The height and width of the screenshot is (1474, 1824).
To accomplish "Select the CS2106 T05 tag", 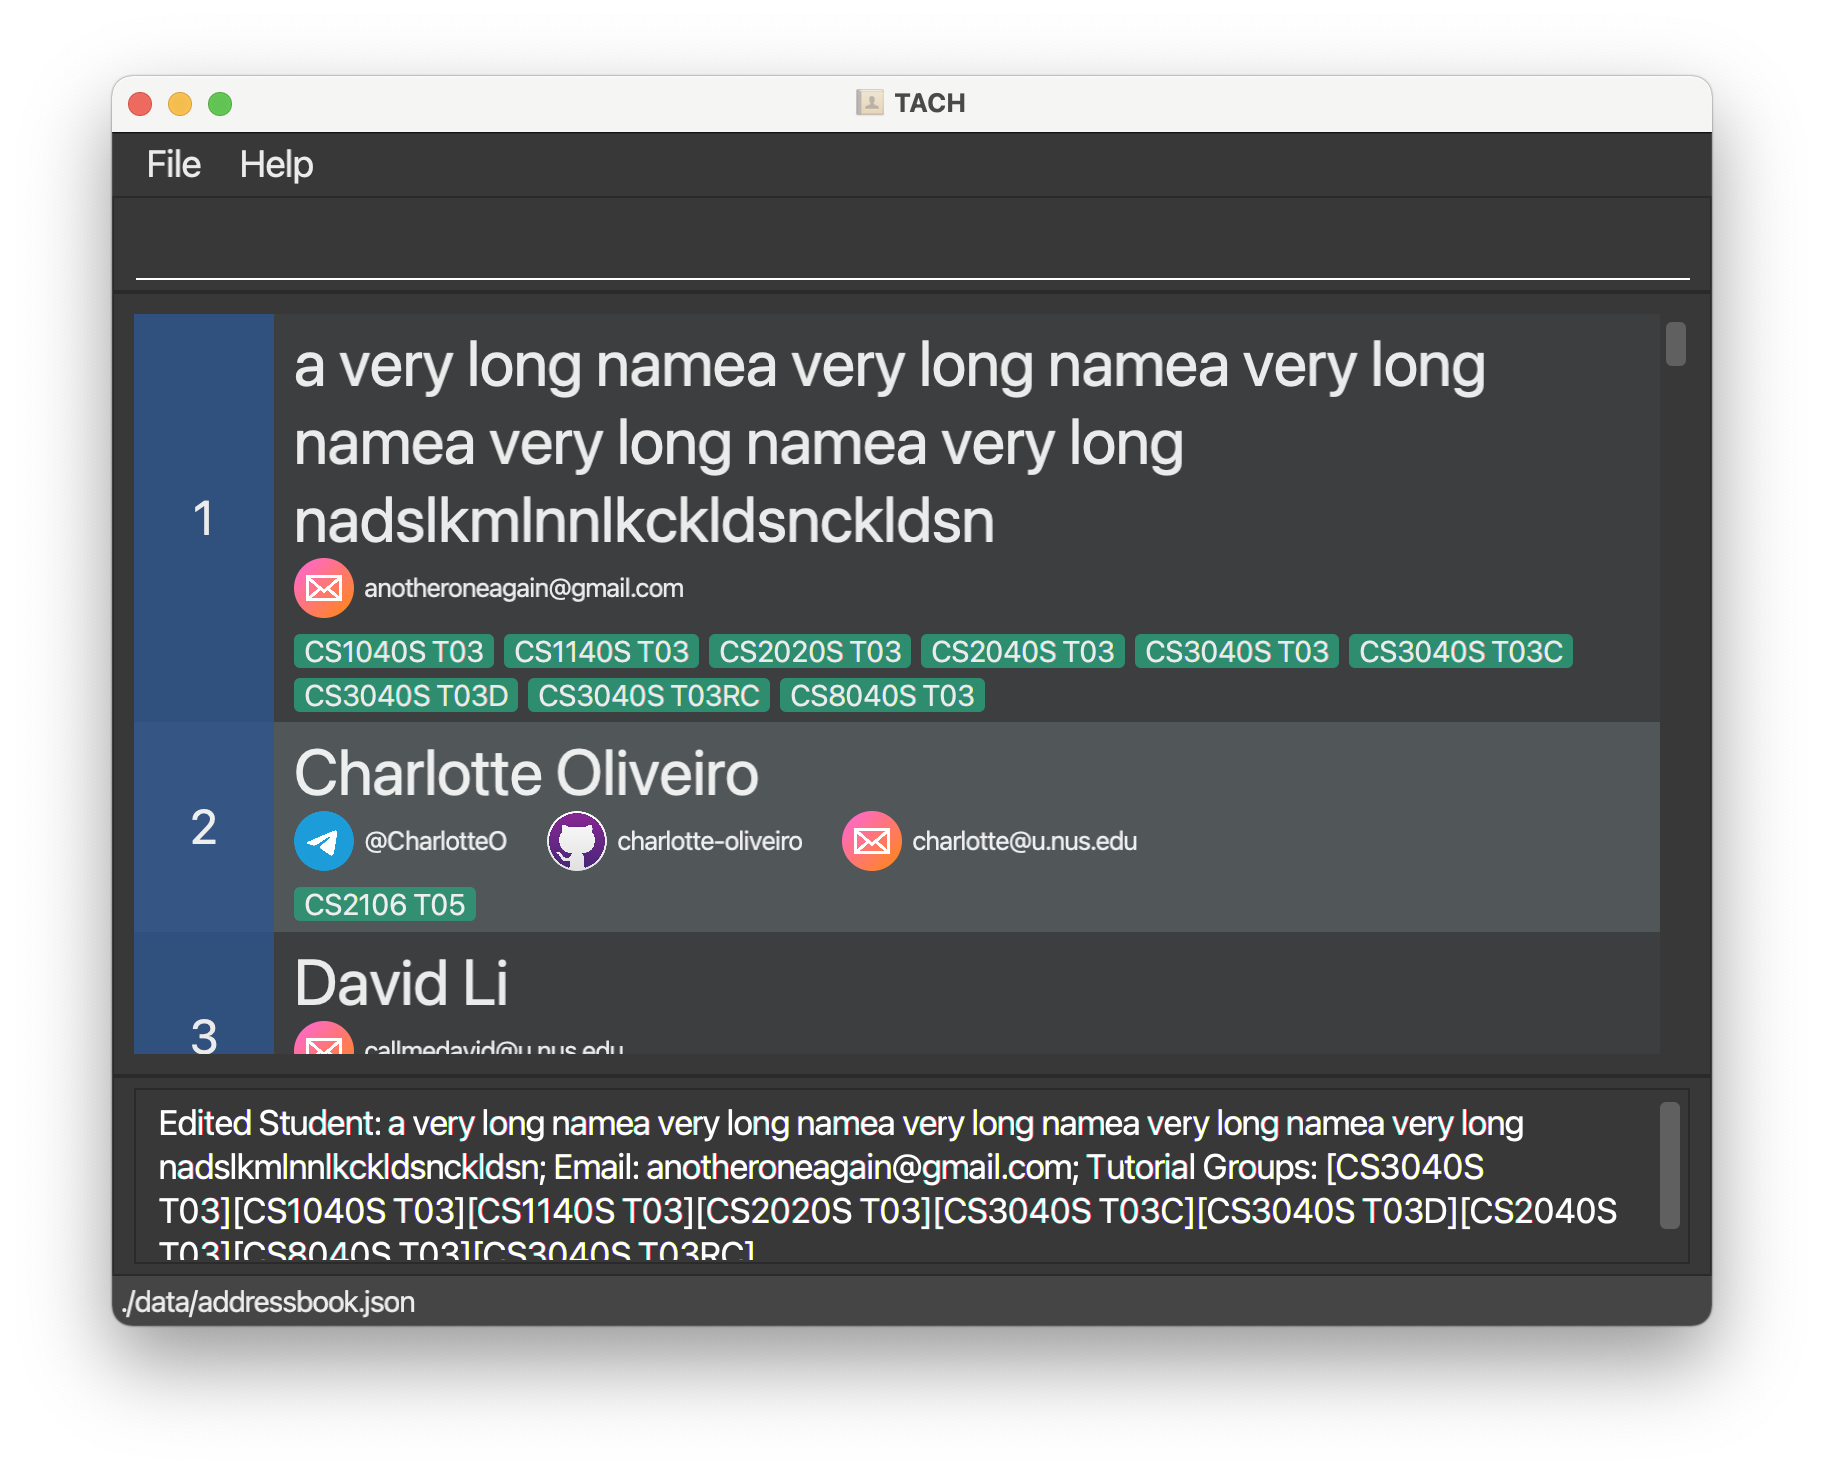I will 385,905.
